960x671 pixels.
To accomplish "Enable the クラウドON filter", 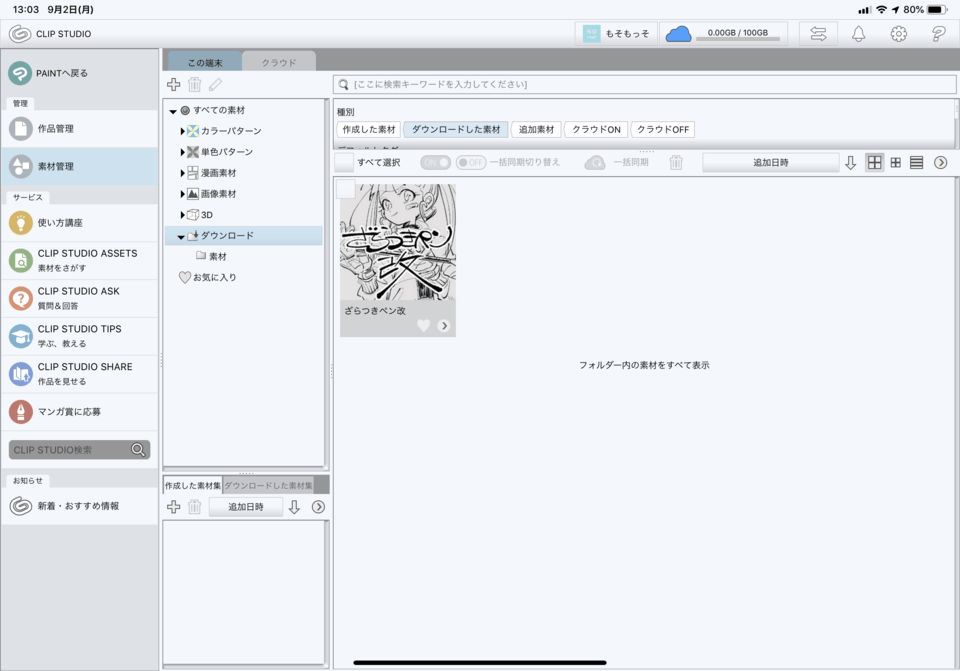I will [x=596, y=130].
